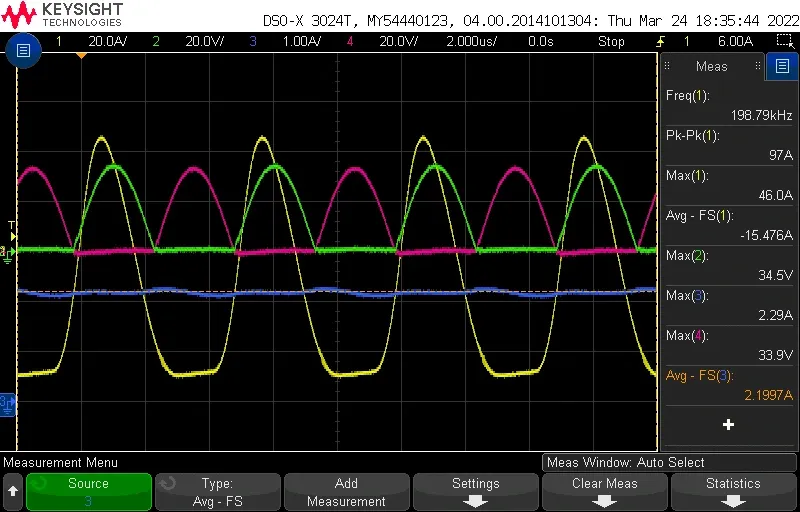800x512 pixels.
Task: Select the channel 3 ground marker on left edge
Action: pos(7,404)
